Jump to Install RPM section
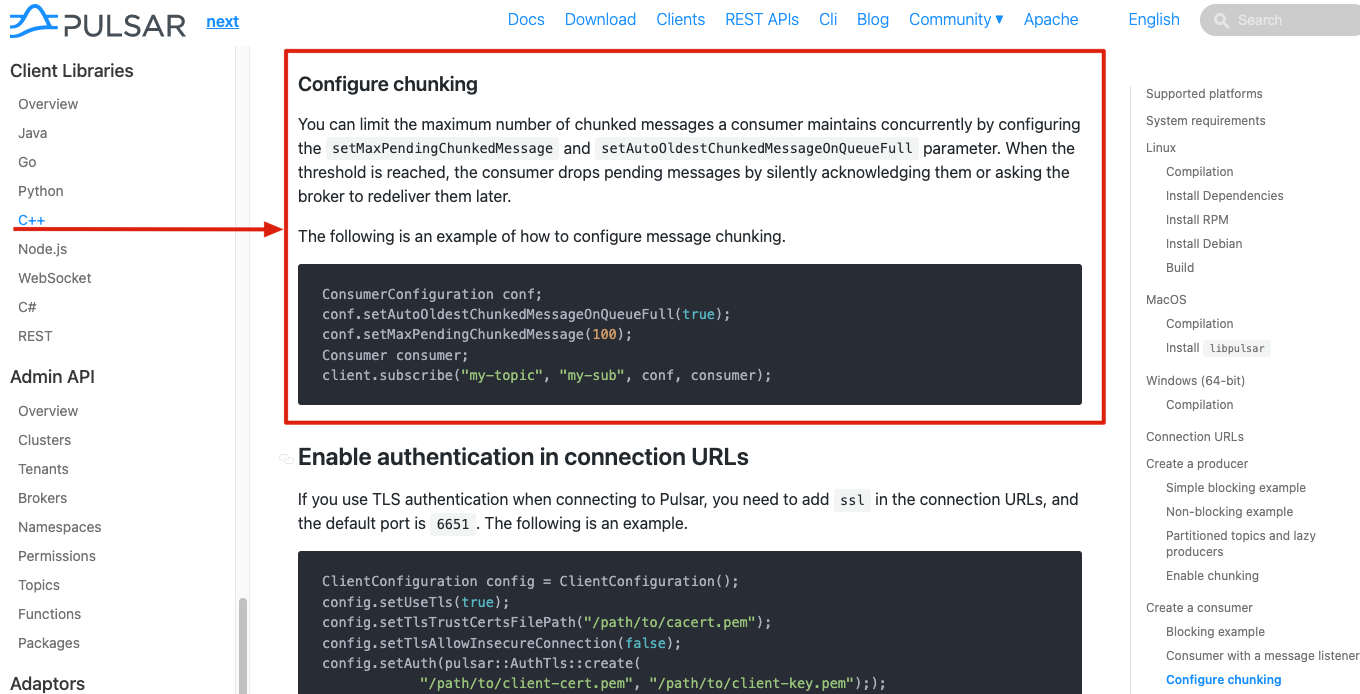 (x=1197, y=220)
